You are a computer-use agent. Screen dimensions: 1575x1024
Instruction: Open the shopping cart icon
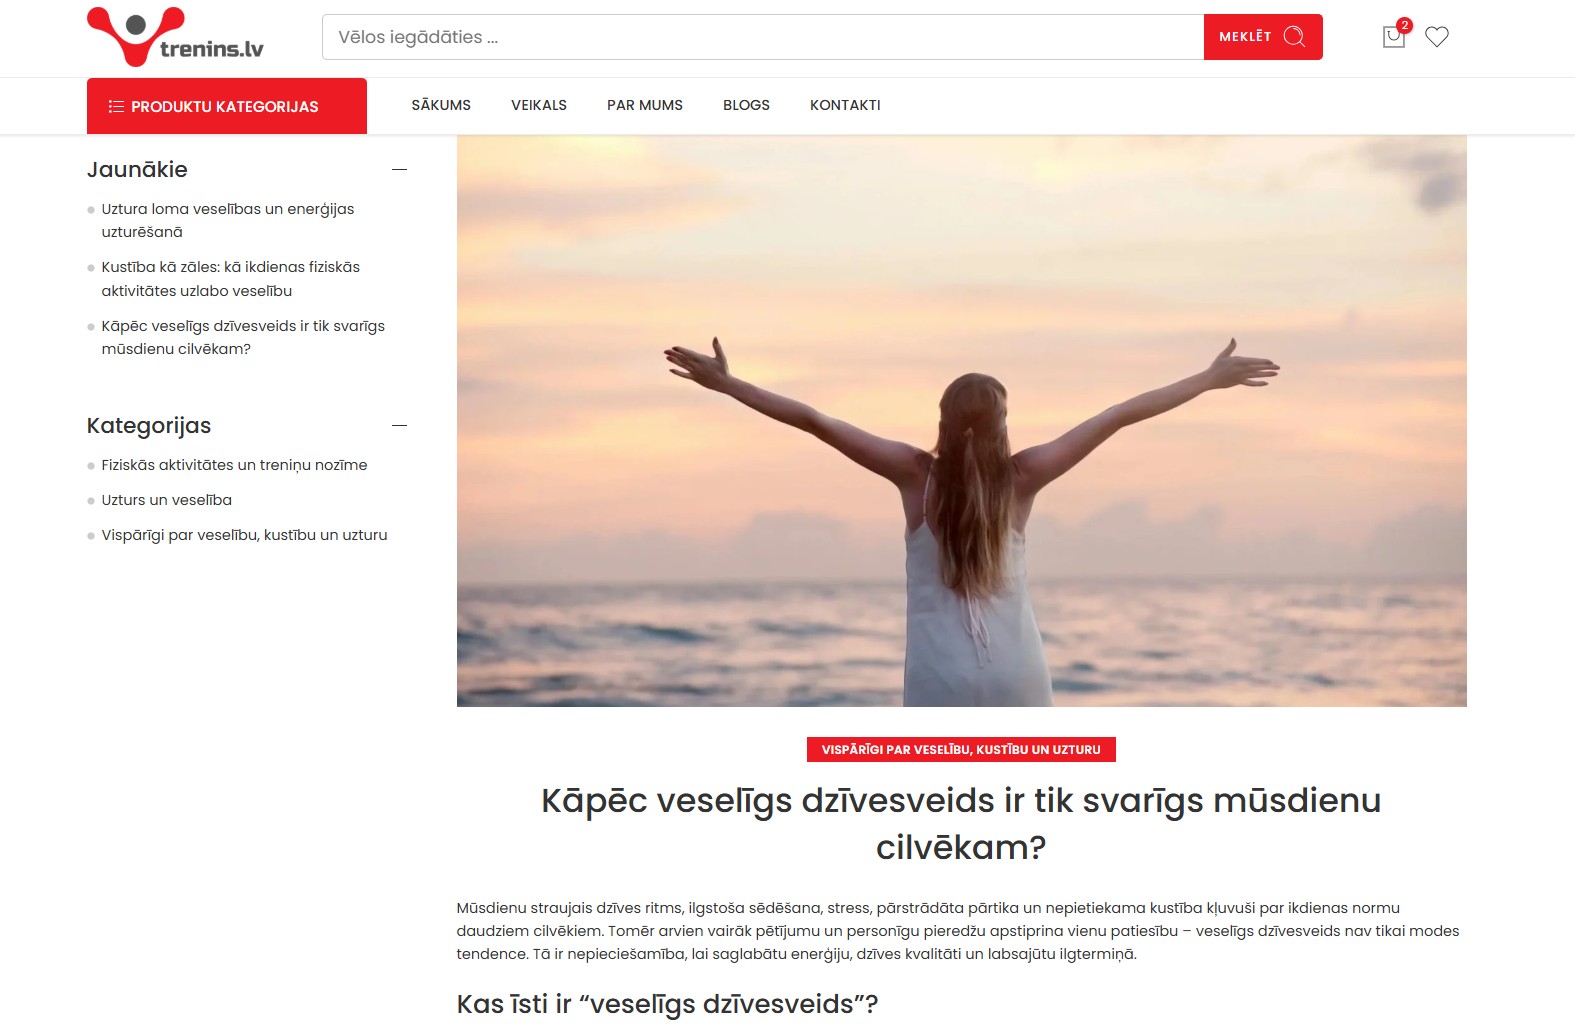[x=1394, y=37]
